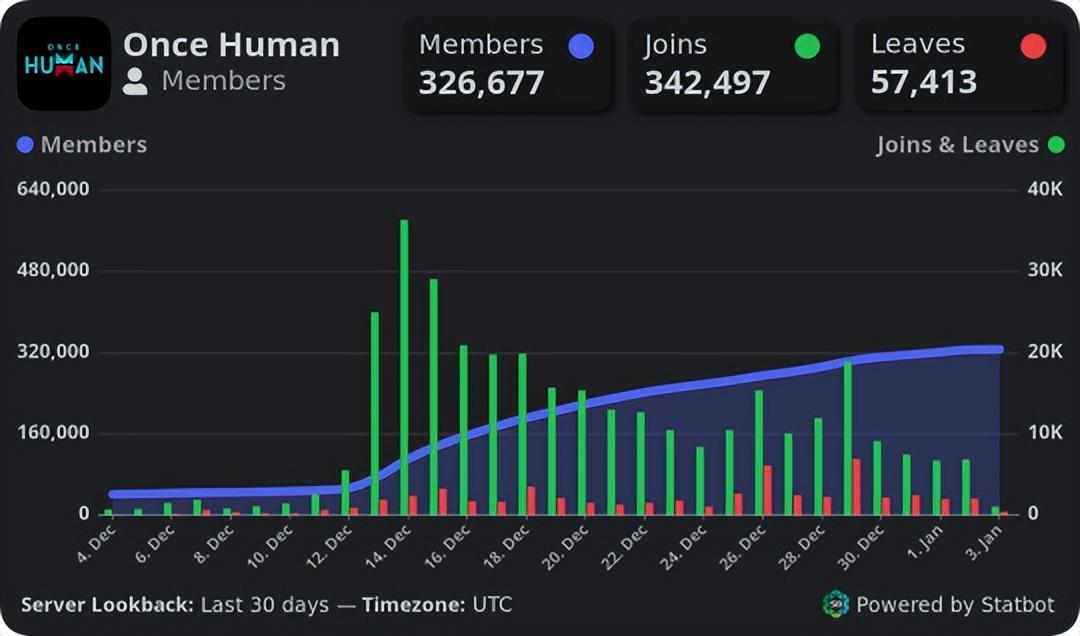Image resolution: width=1080 pixels, height=636 pixels.
Task: Click the 26. Dec date label
Action: 745,543
